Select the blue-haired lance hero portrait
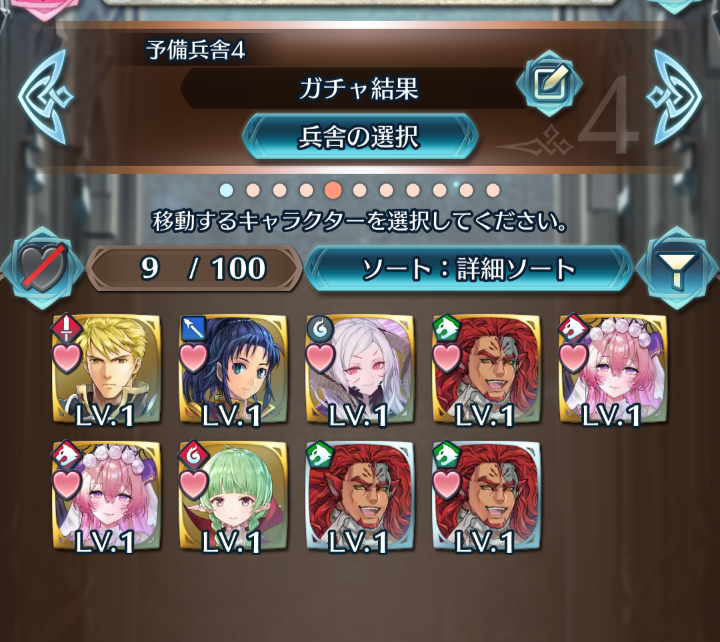The width and height of the screenshot is (720, 642). click(233, 369)
